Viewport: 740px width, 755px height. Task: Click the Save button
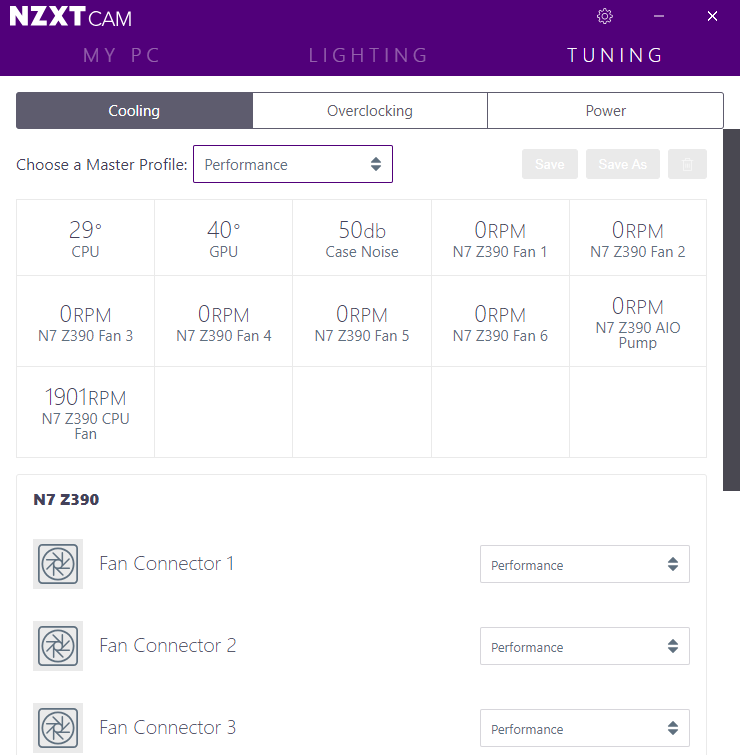(x=550, y=164)
